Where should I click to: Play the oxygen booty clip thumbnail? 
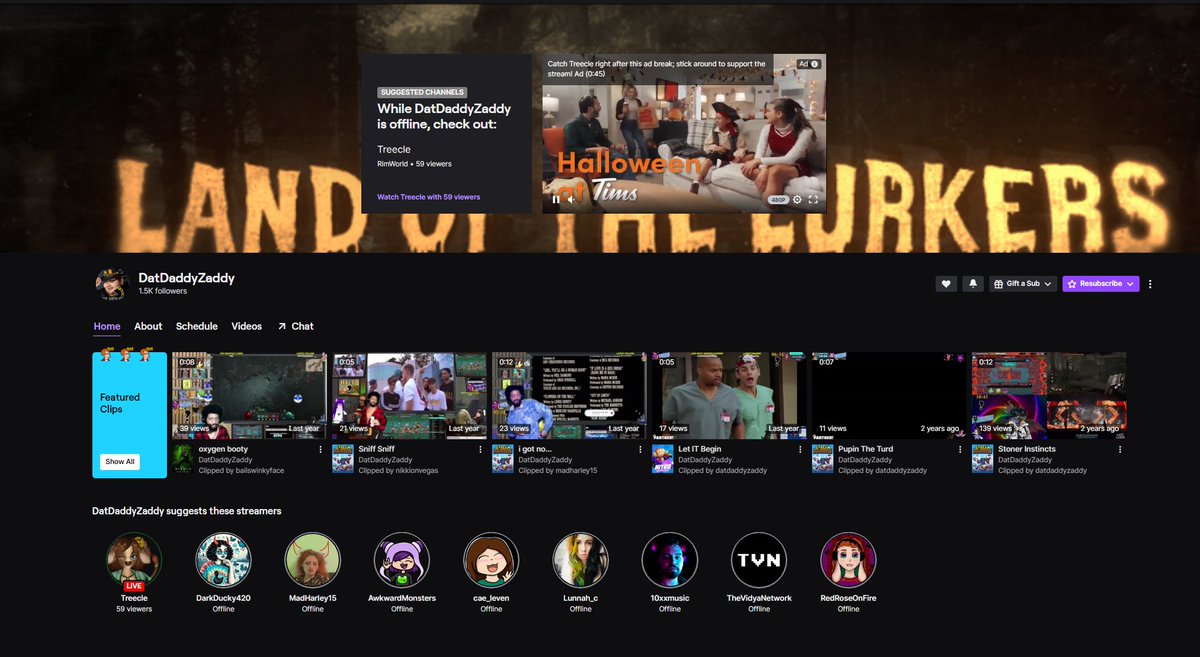click(249, 396)
